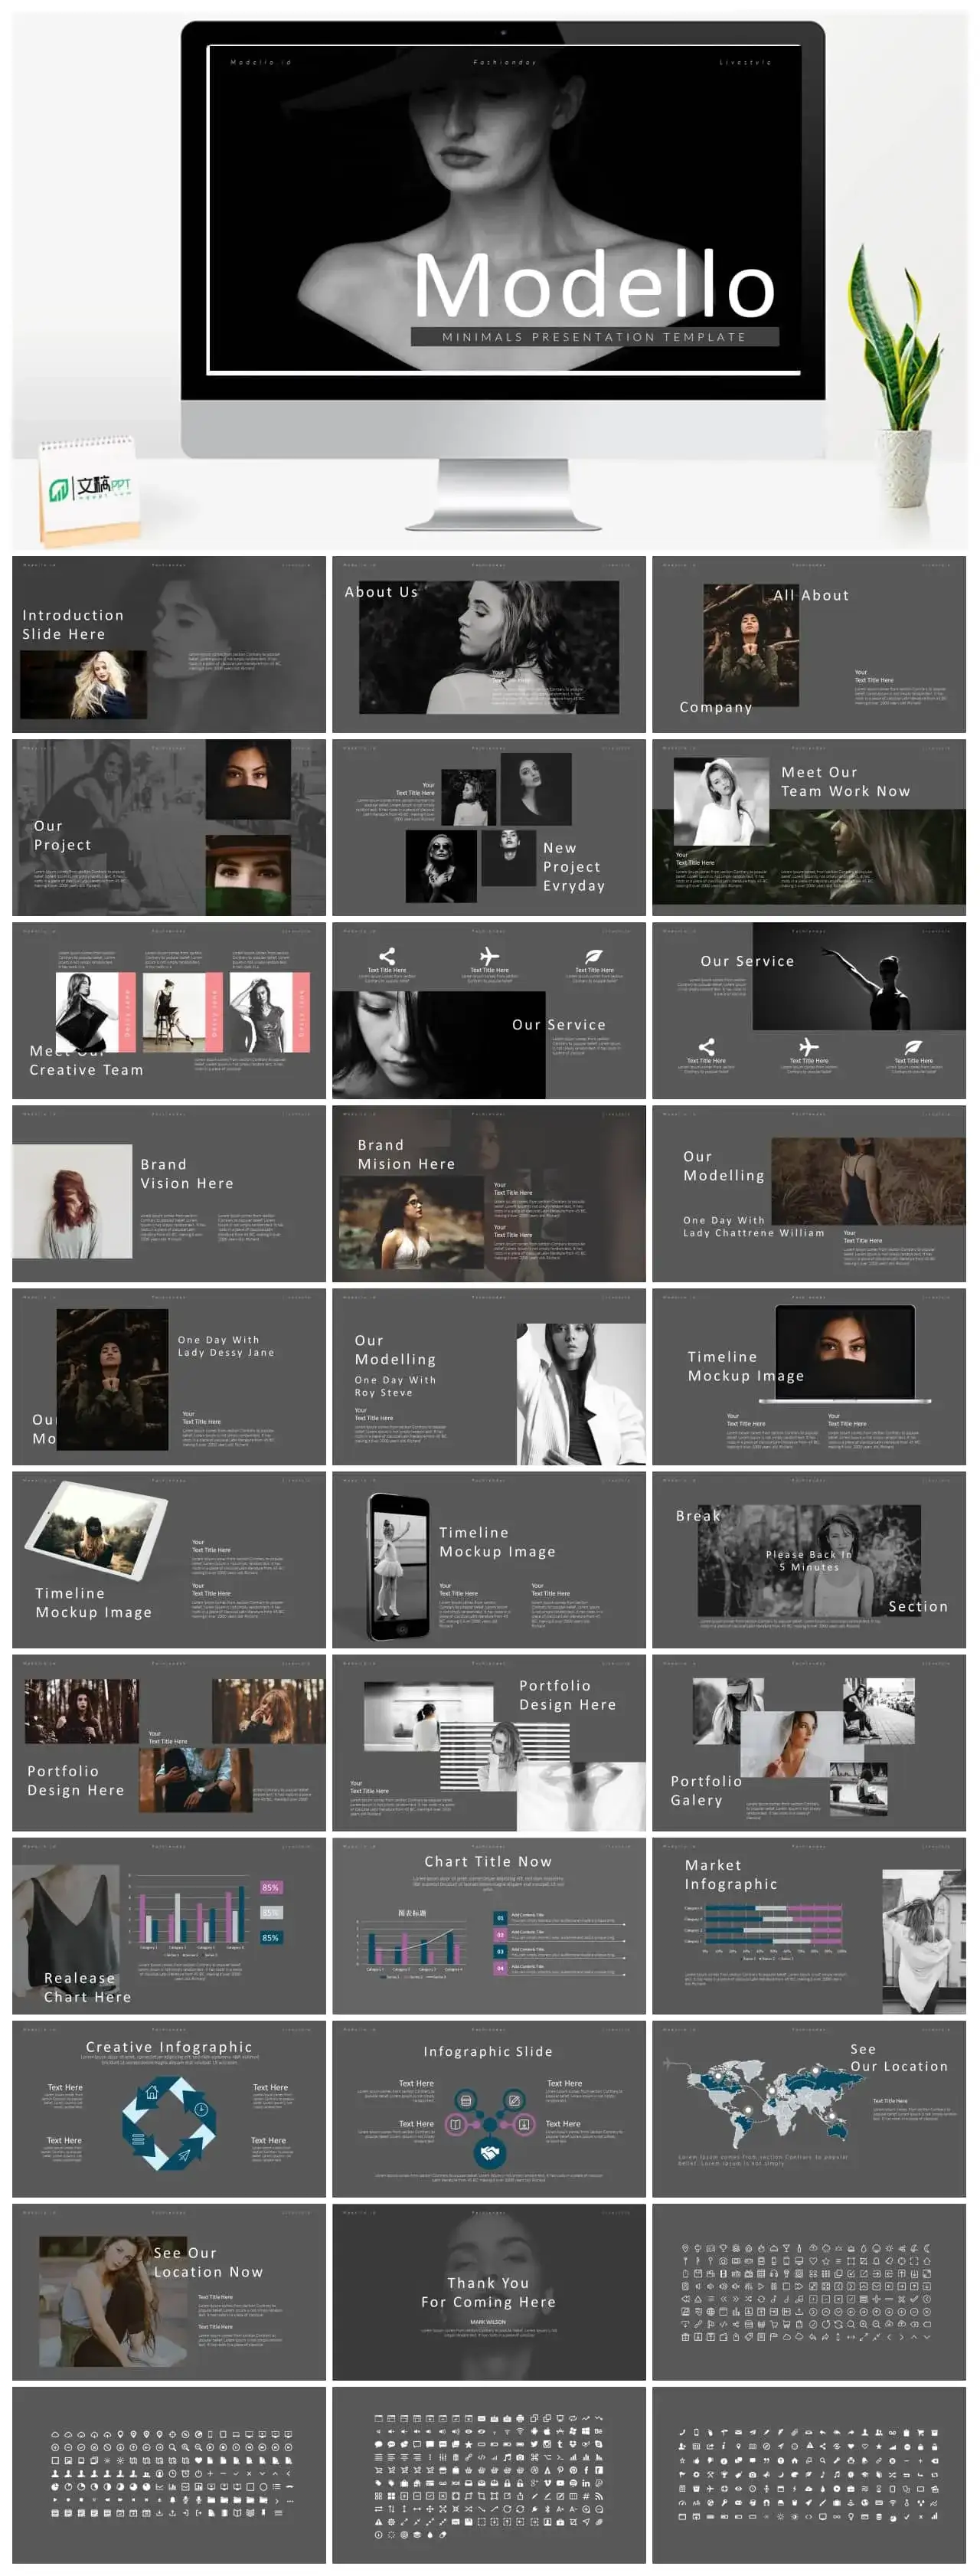Click the pink 85% label in chart slide
The height and width of the screenshot is (2576, 980).
270,1887
